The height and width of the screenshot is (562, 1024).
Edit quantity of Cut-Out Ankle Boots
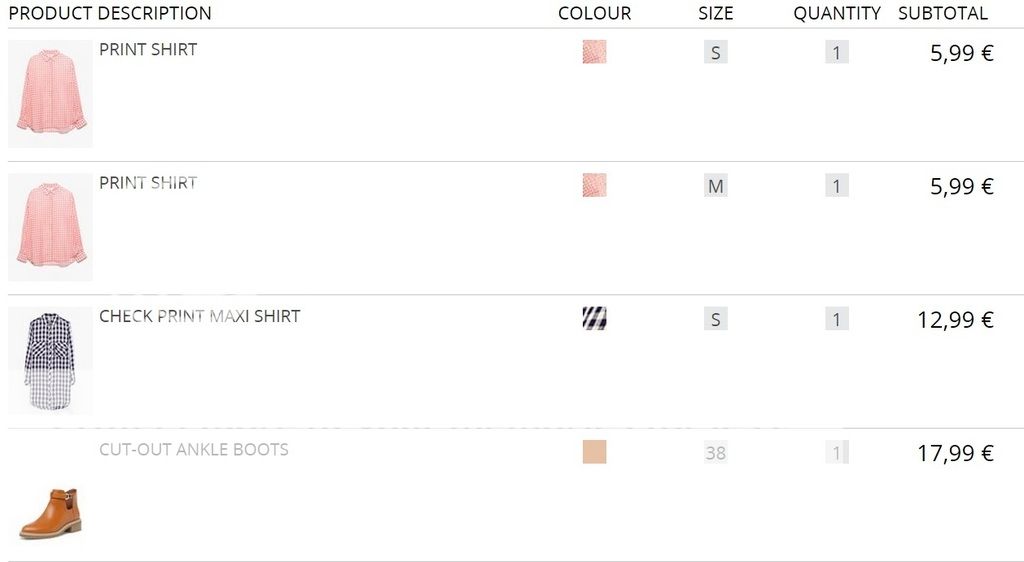point(837,452)
